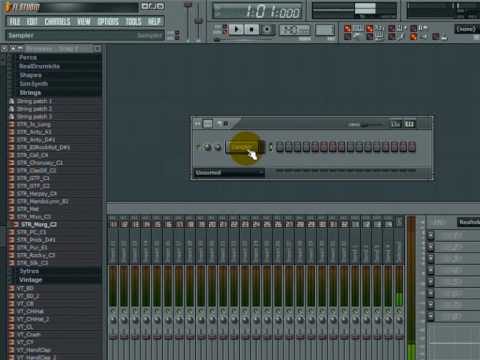Toggle the first step of the Sampler channel
This screenshot has width=480, height=360.
click(280, 147)
